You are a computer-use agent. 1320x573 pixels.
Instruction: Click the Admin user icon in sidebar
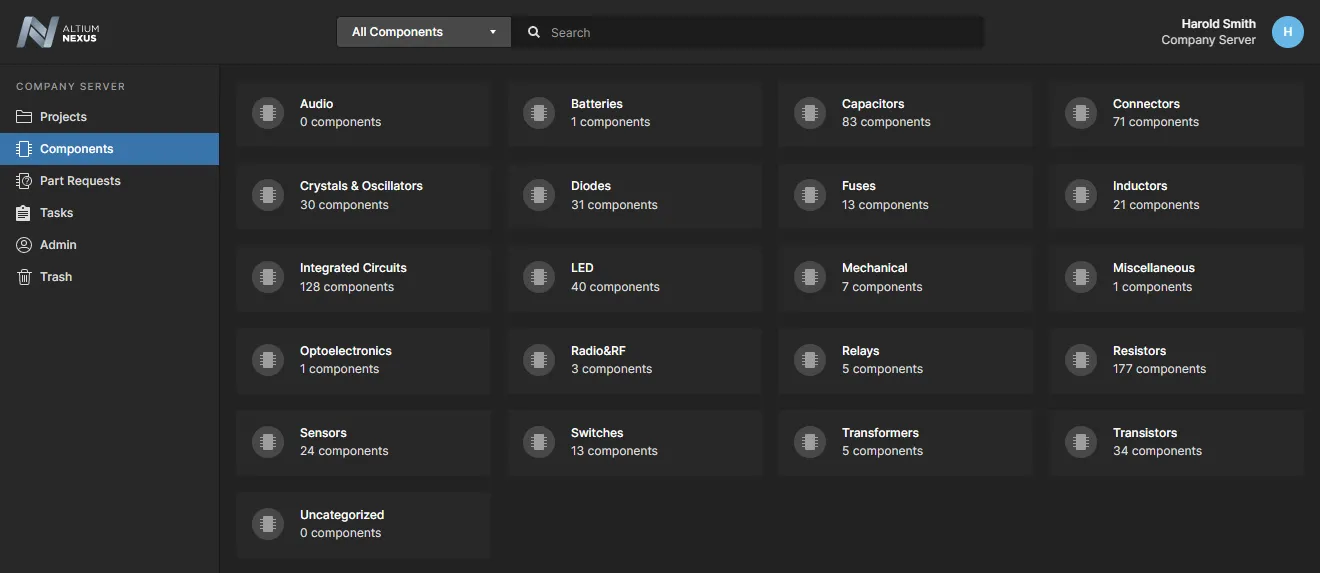coord(24,245)
